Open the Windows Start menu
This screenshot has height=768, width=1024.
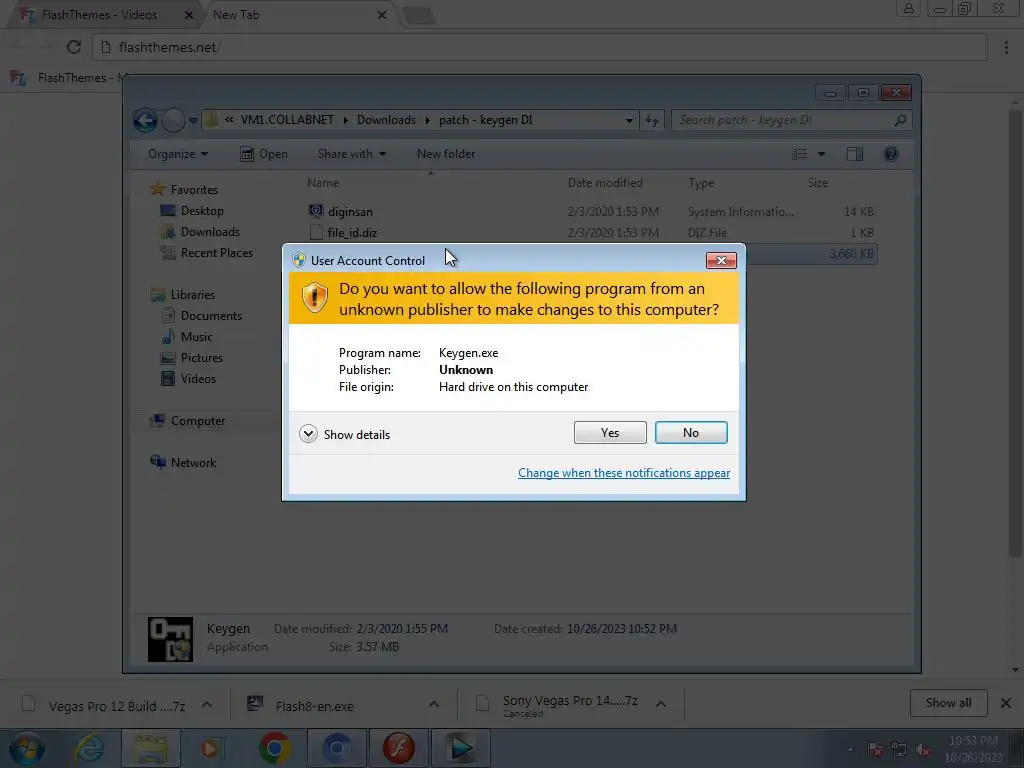click(x=26, y=748)
